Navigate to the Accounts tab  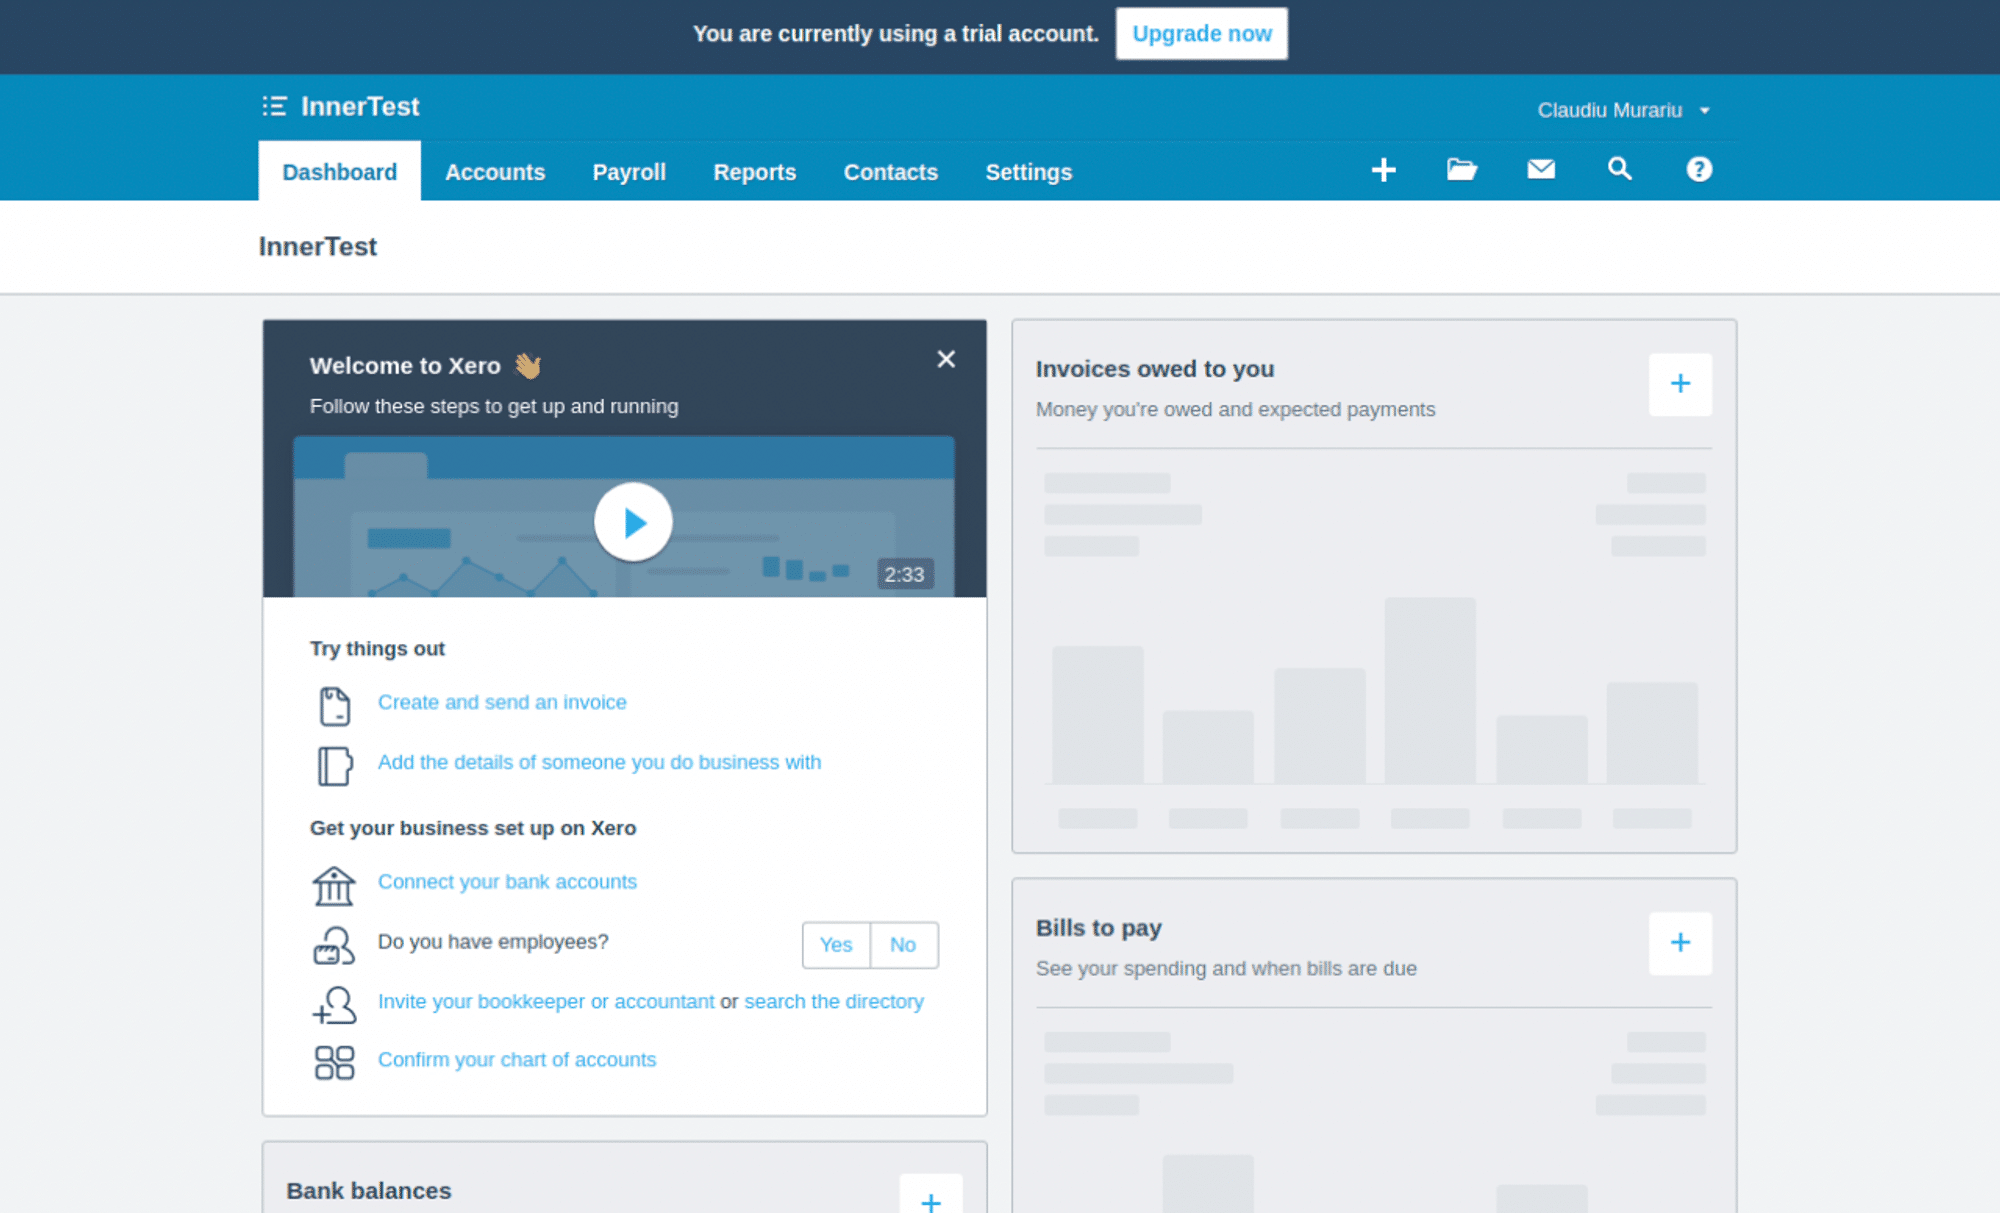[x=494, y=171]
